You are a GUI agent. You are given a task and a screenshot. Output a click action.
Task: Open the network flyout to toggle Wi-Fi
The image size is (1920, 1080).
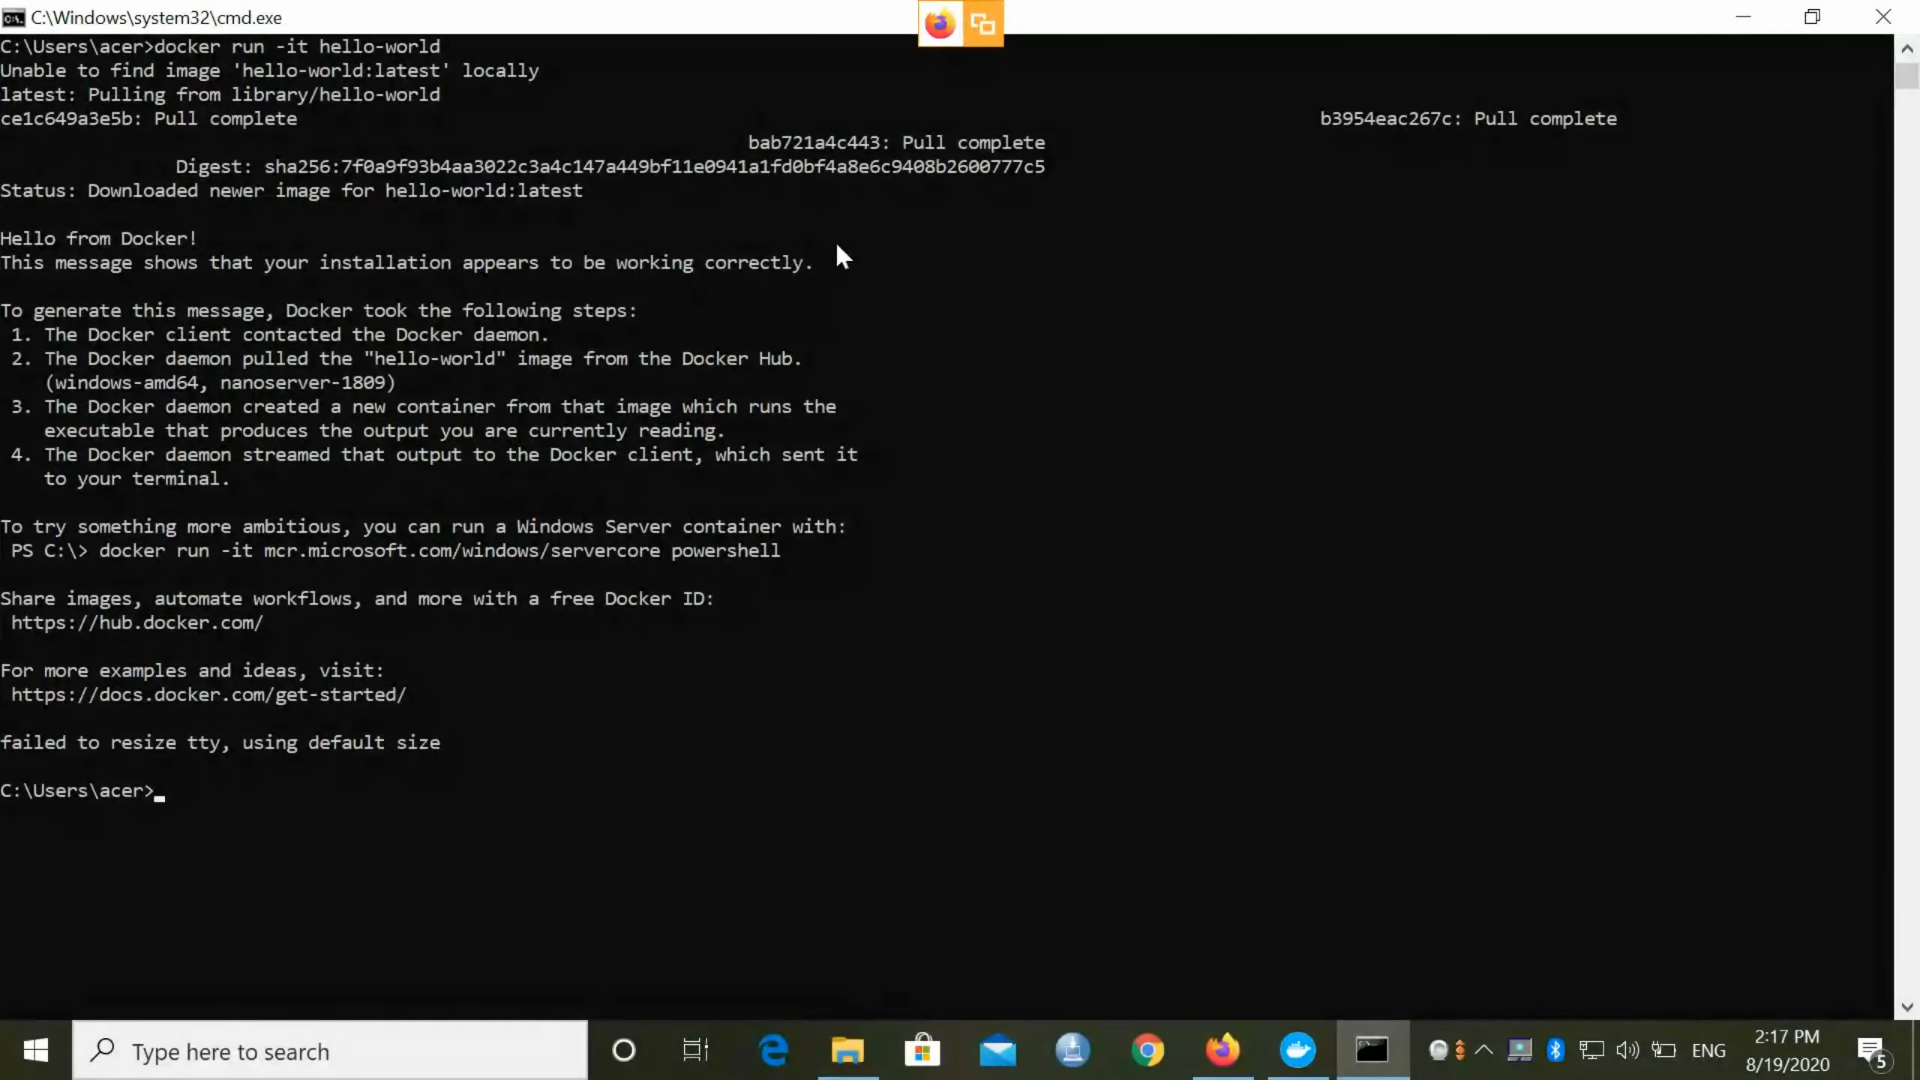point(1591,1050)
